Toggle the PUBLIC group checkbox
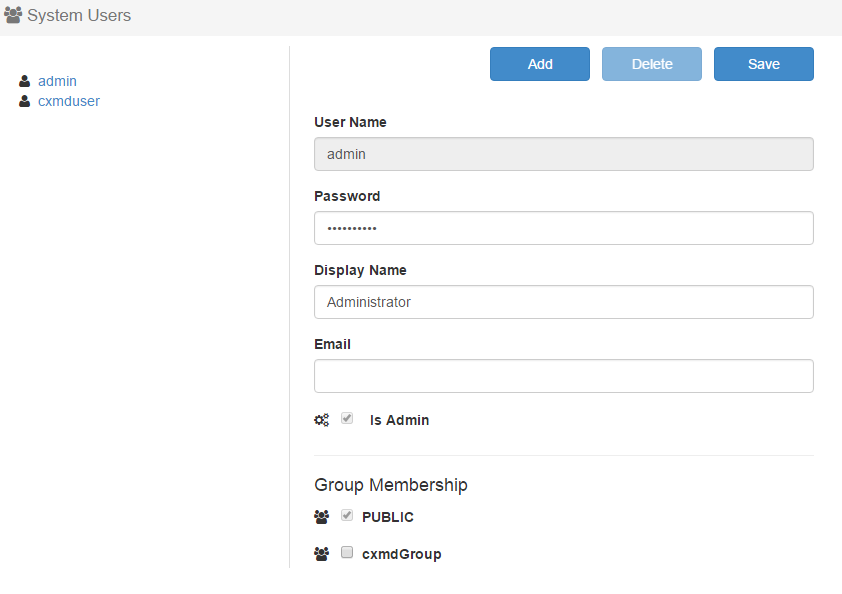The width and height of the screenshot is (842, 594). [347, 516]
